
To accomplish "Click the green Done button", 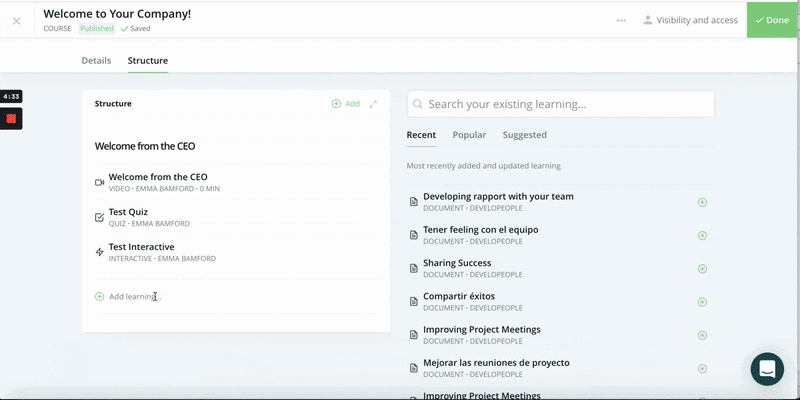I will tap(773, 20).
